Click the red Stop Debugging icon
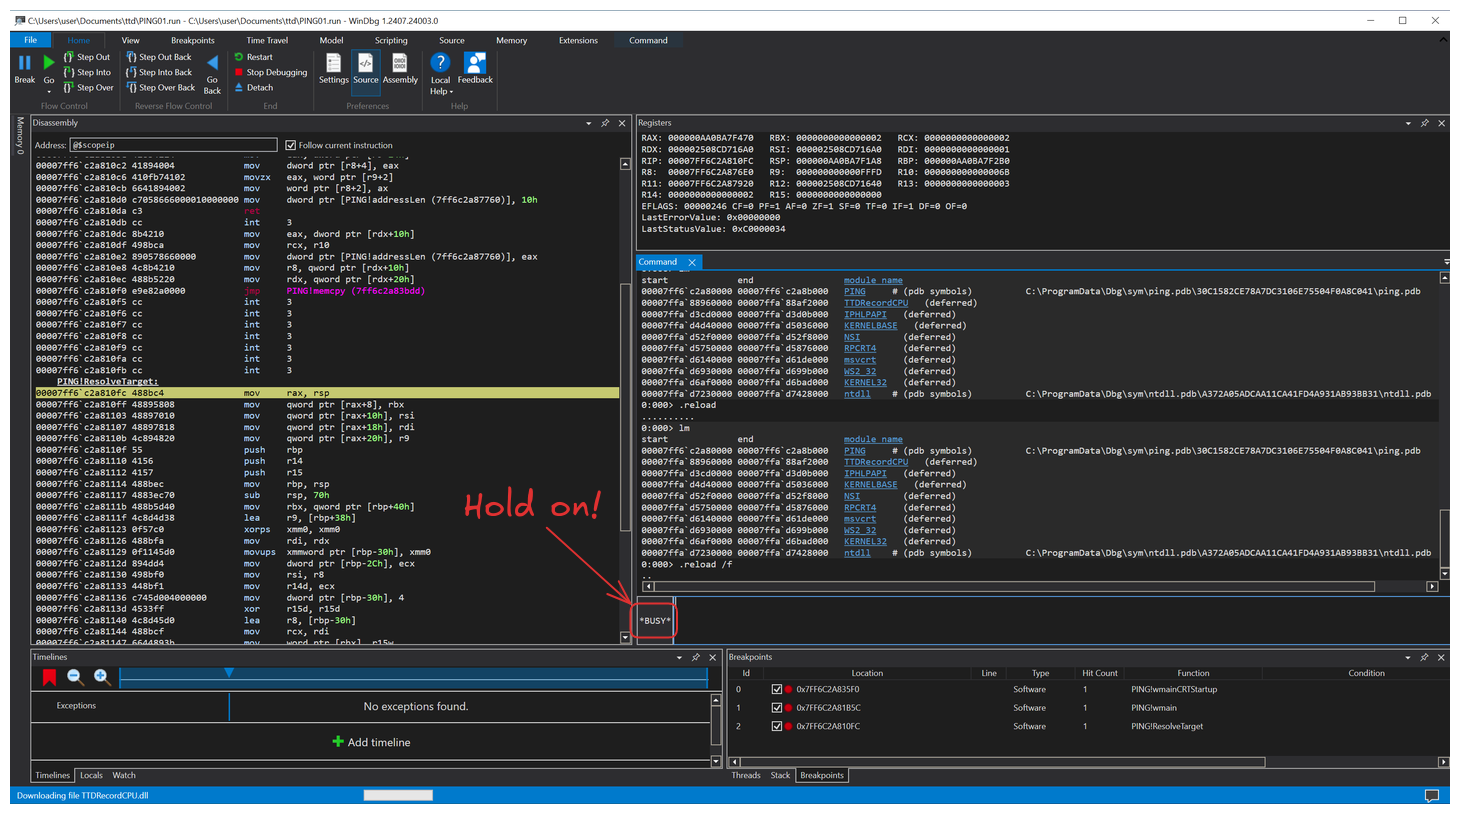The image size is (1460, 814). click(239, 72)
